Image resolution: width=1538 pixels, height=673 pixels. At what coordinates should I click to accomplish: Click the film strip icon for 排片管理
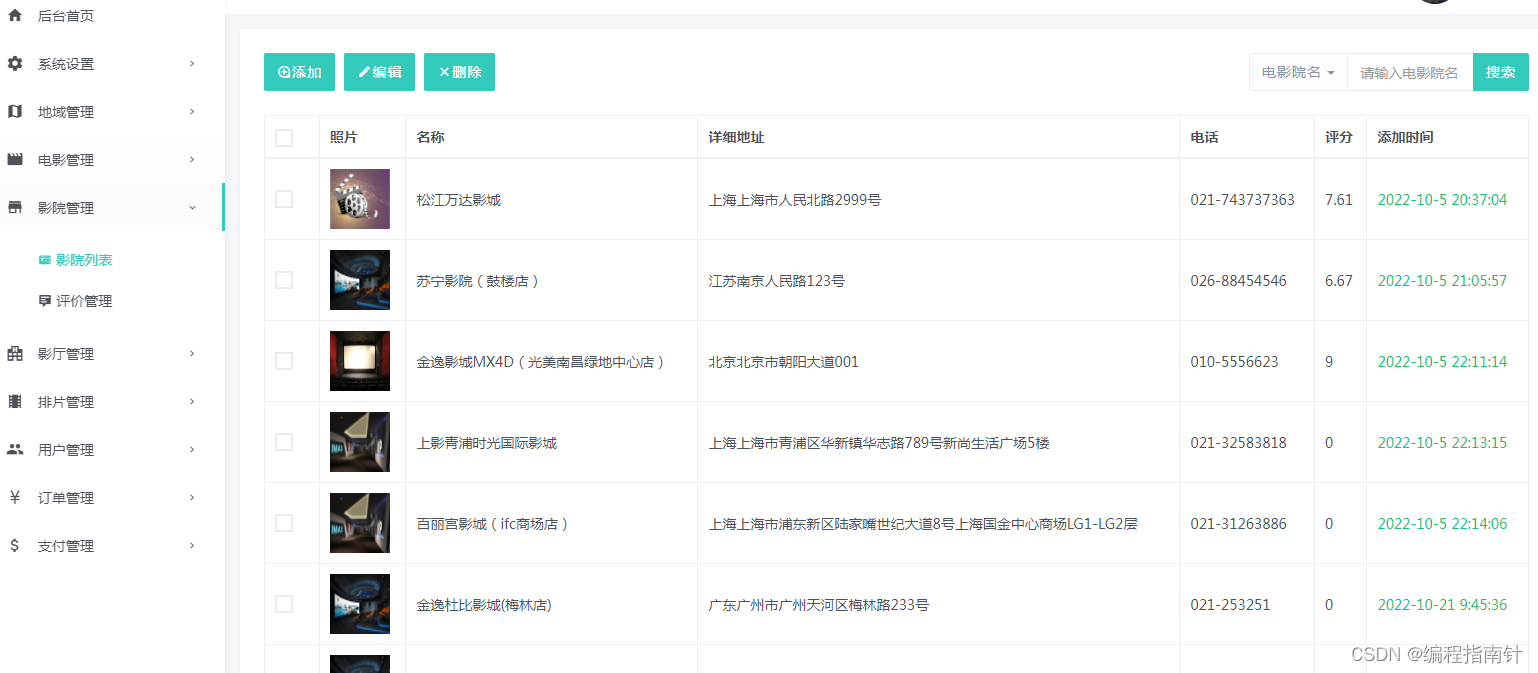[x=15, y=402]
